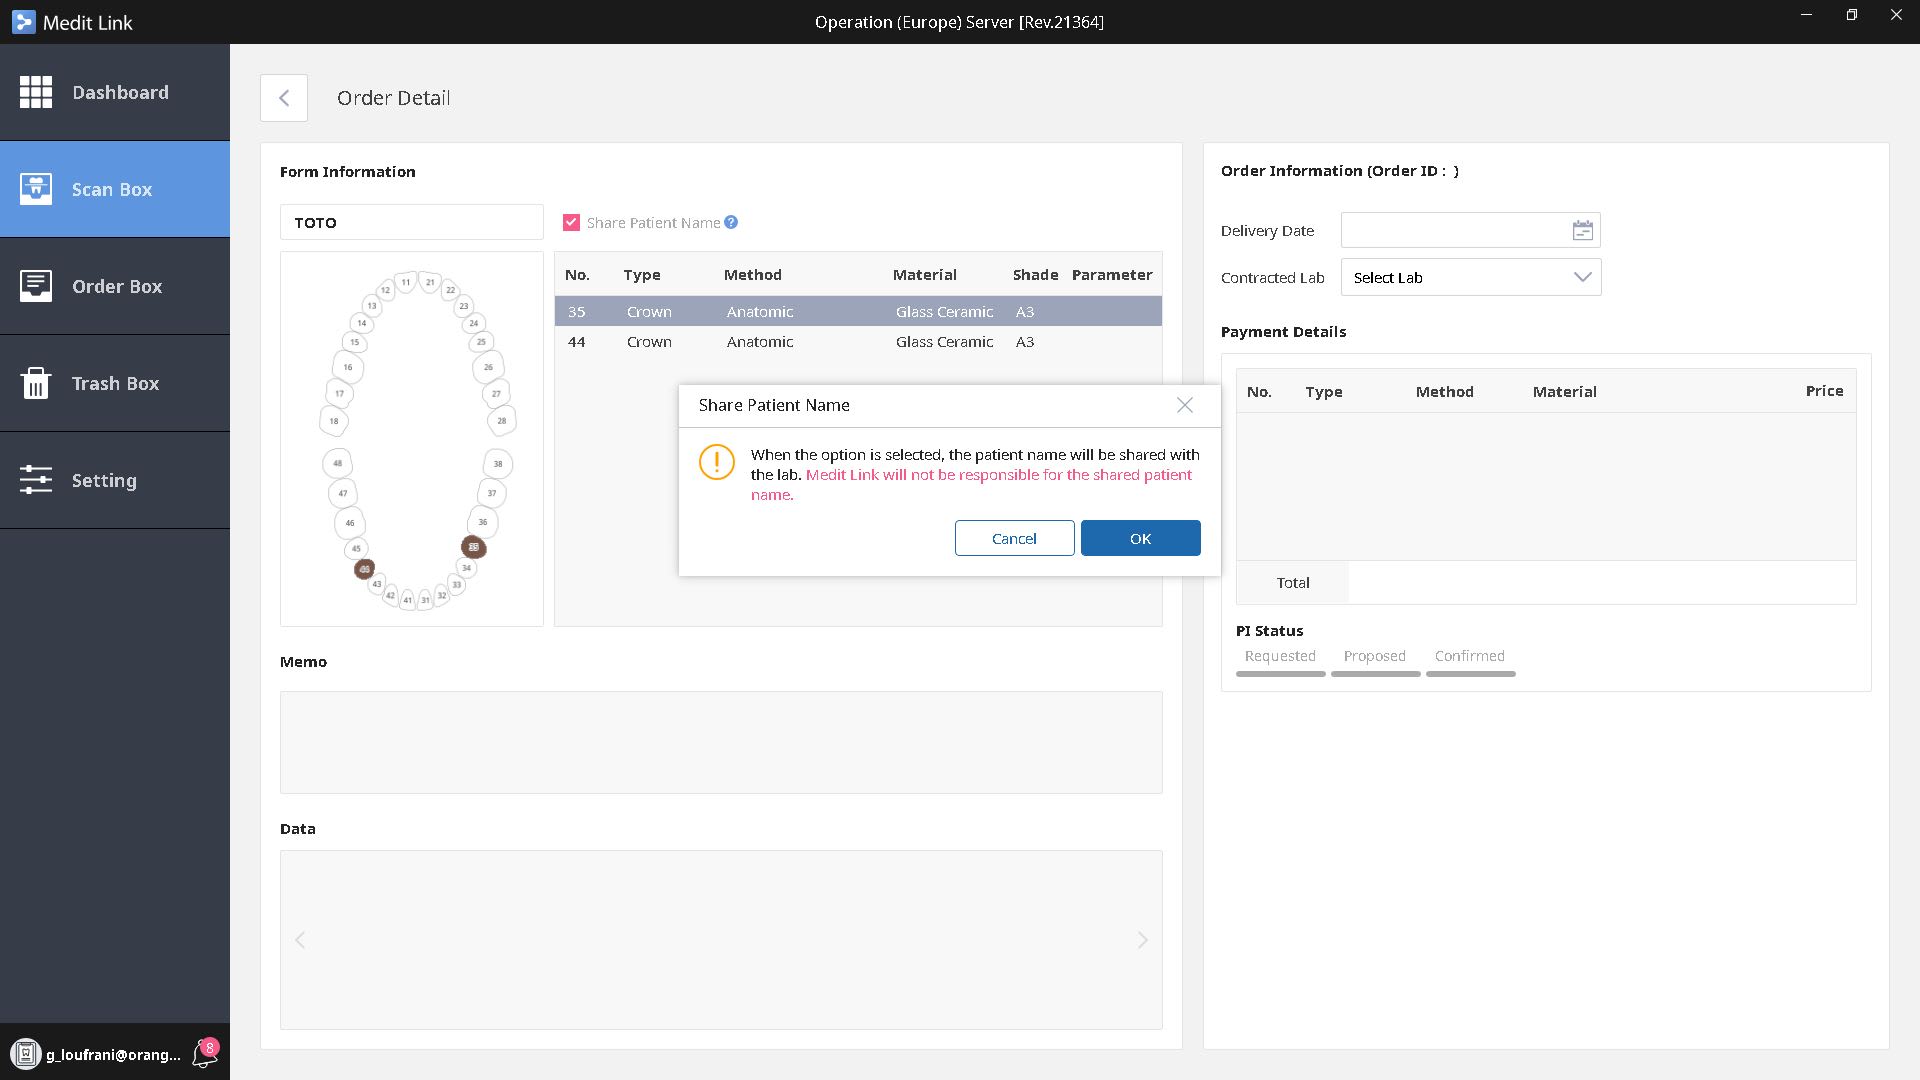The height and width of the screenshot is (1080, 1920).
Task: Switch to the Scan Box section
Action: (115, 189)
